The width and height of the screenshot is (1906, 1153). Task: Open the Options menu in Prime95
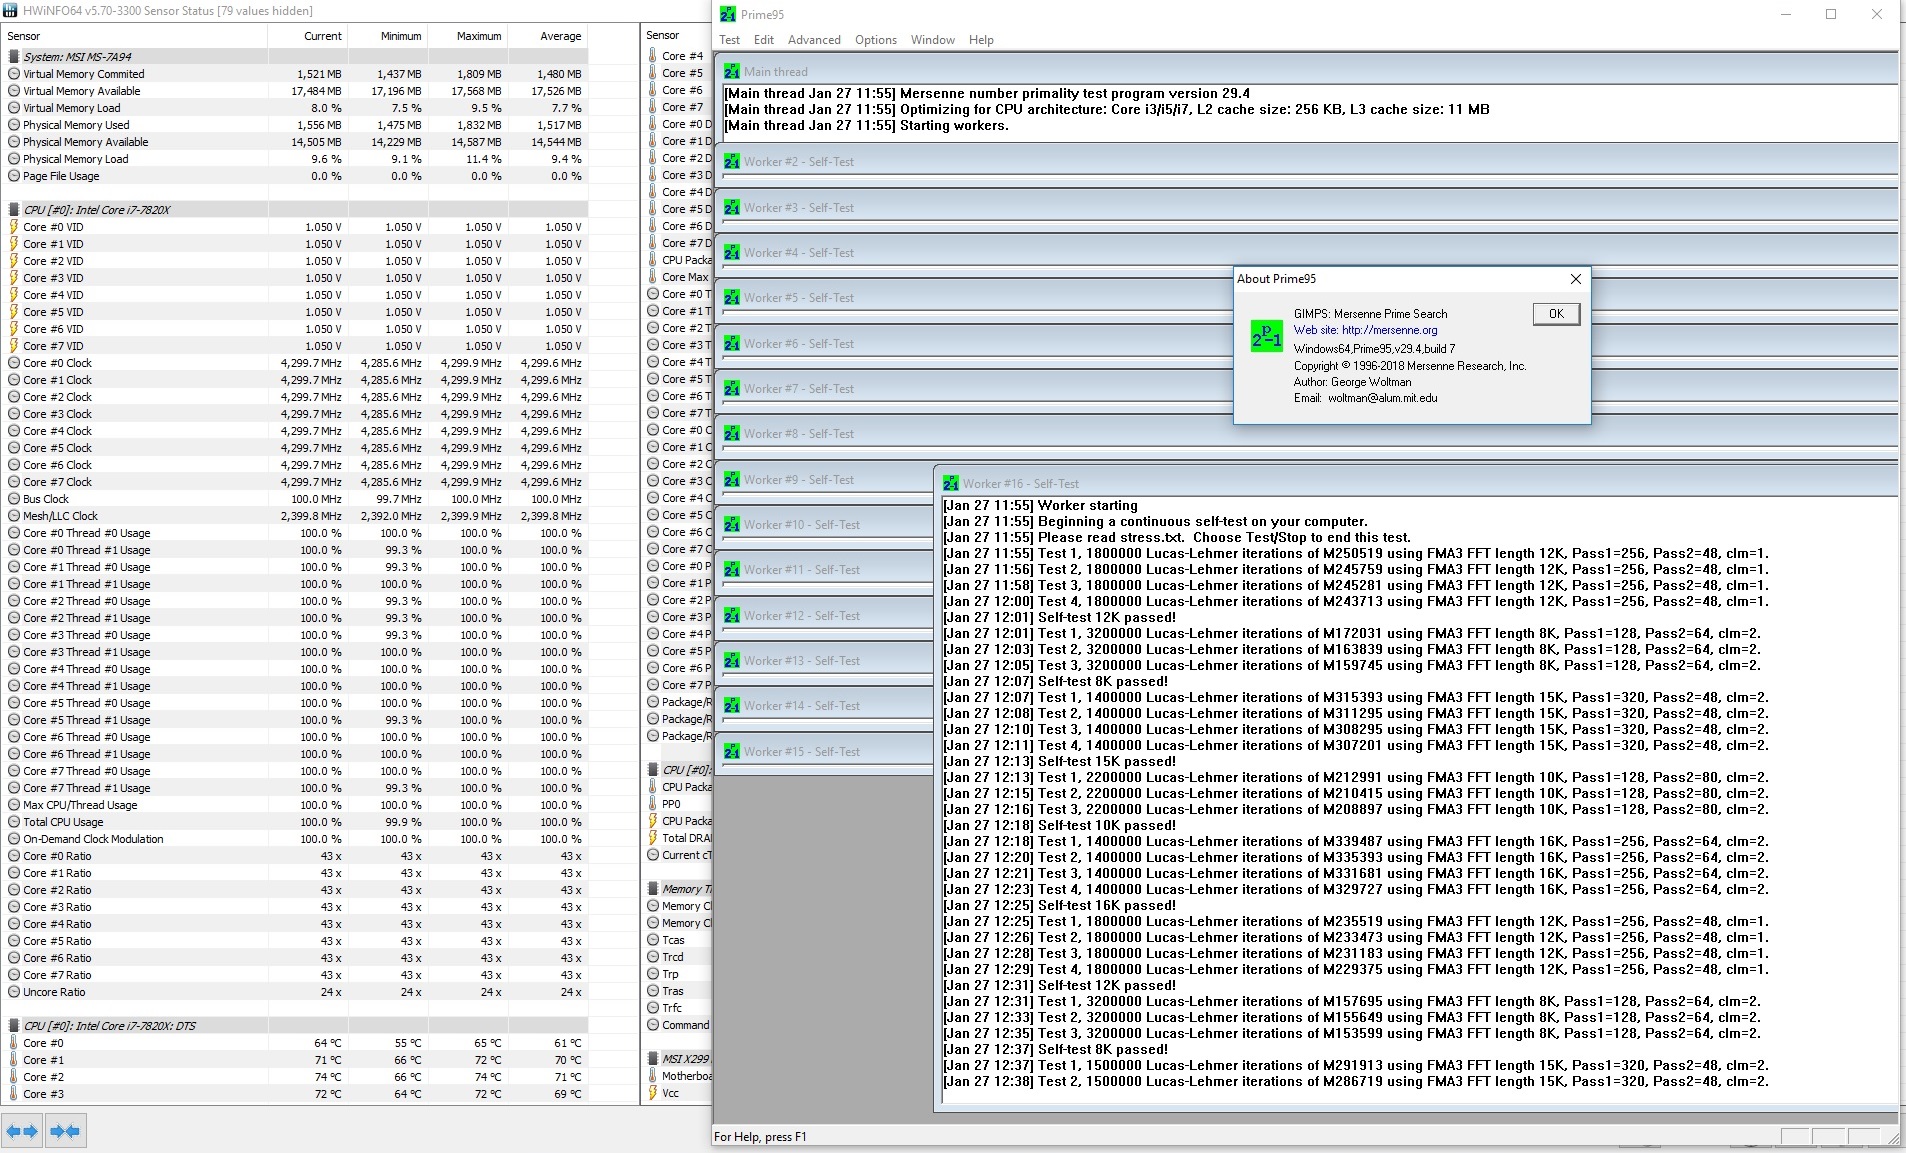point(876,40)
